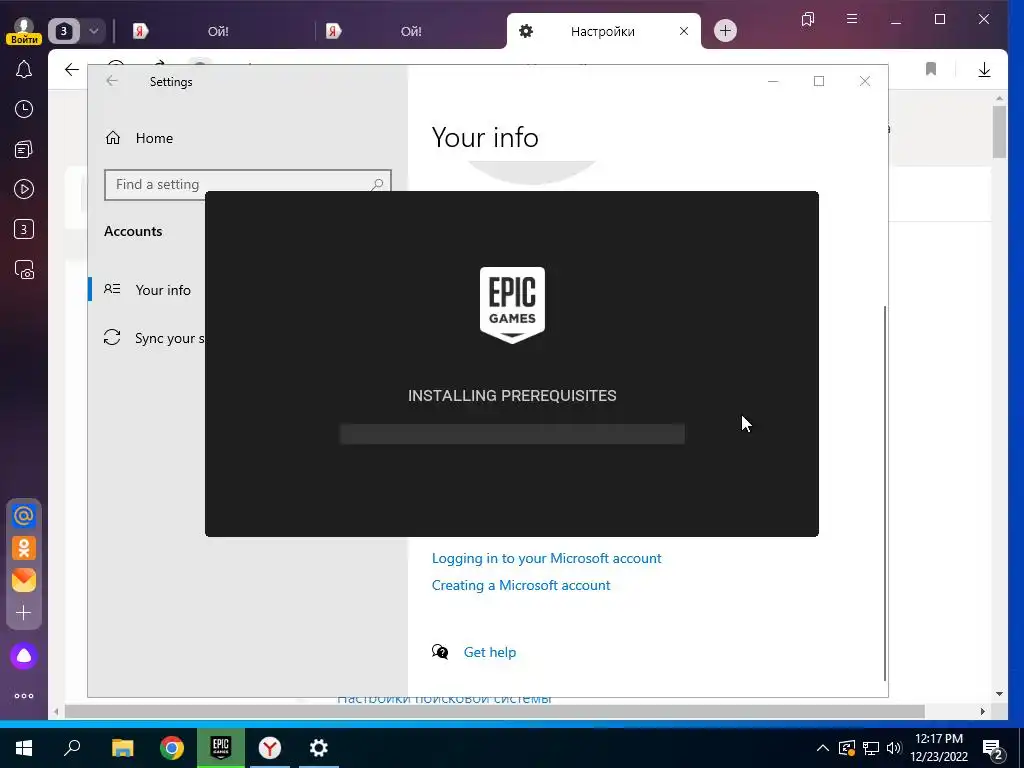The image size is (1024, 768).
Task: Open browser history clock icon
Action: click(24, 109)
